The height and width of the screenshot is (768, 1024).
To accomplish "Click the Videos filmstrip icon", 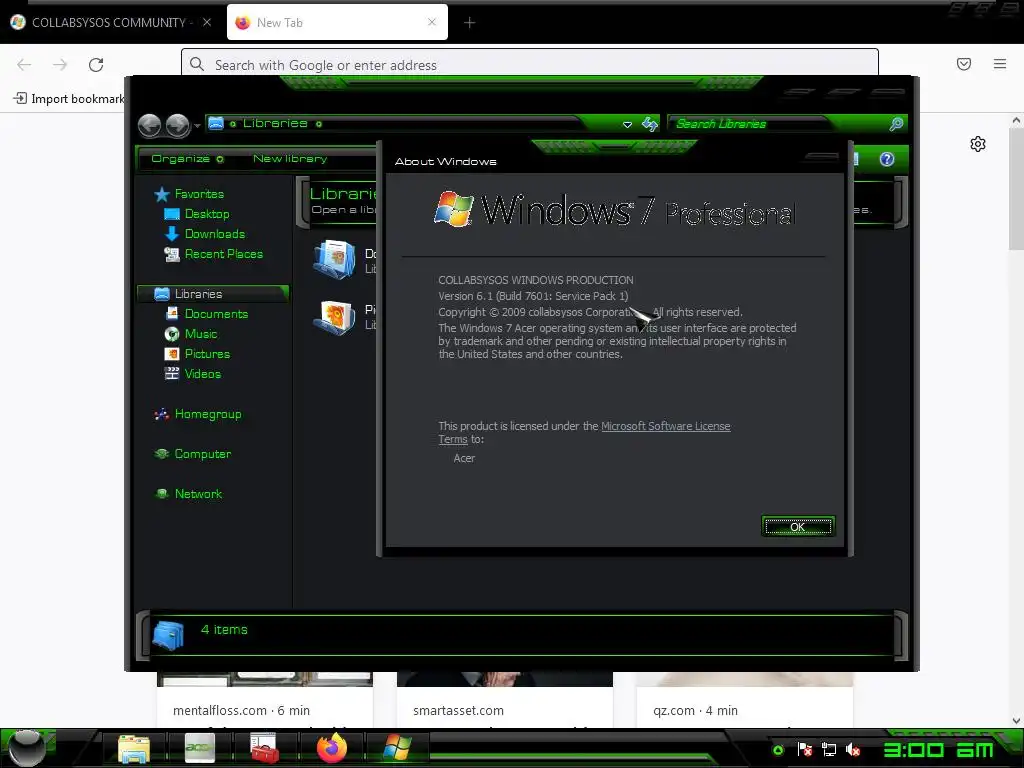I will click(172, 374).
